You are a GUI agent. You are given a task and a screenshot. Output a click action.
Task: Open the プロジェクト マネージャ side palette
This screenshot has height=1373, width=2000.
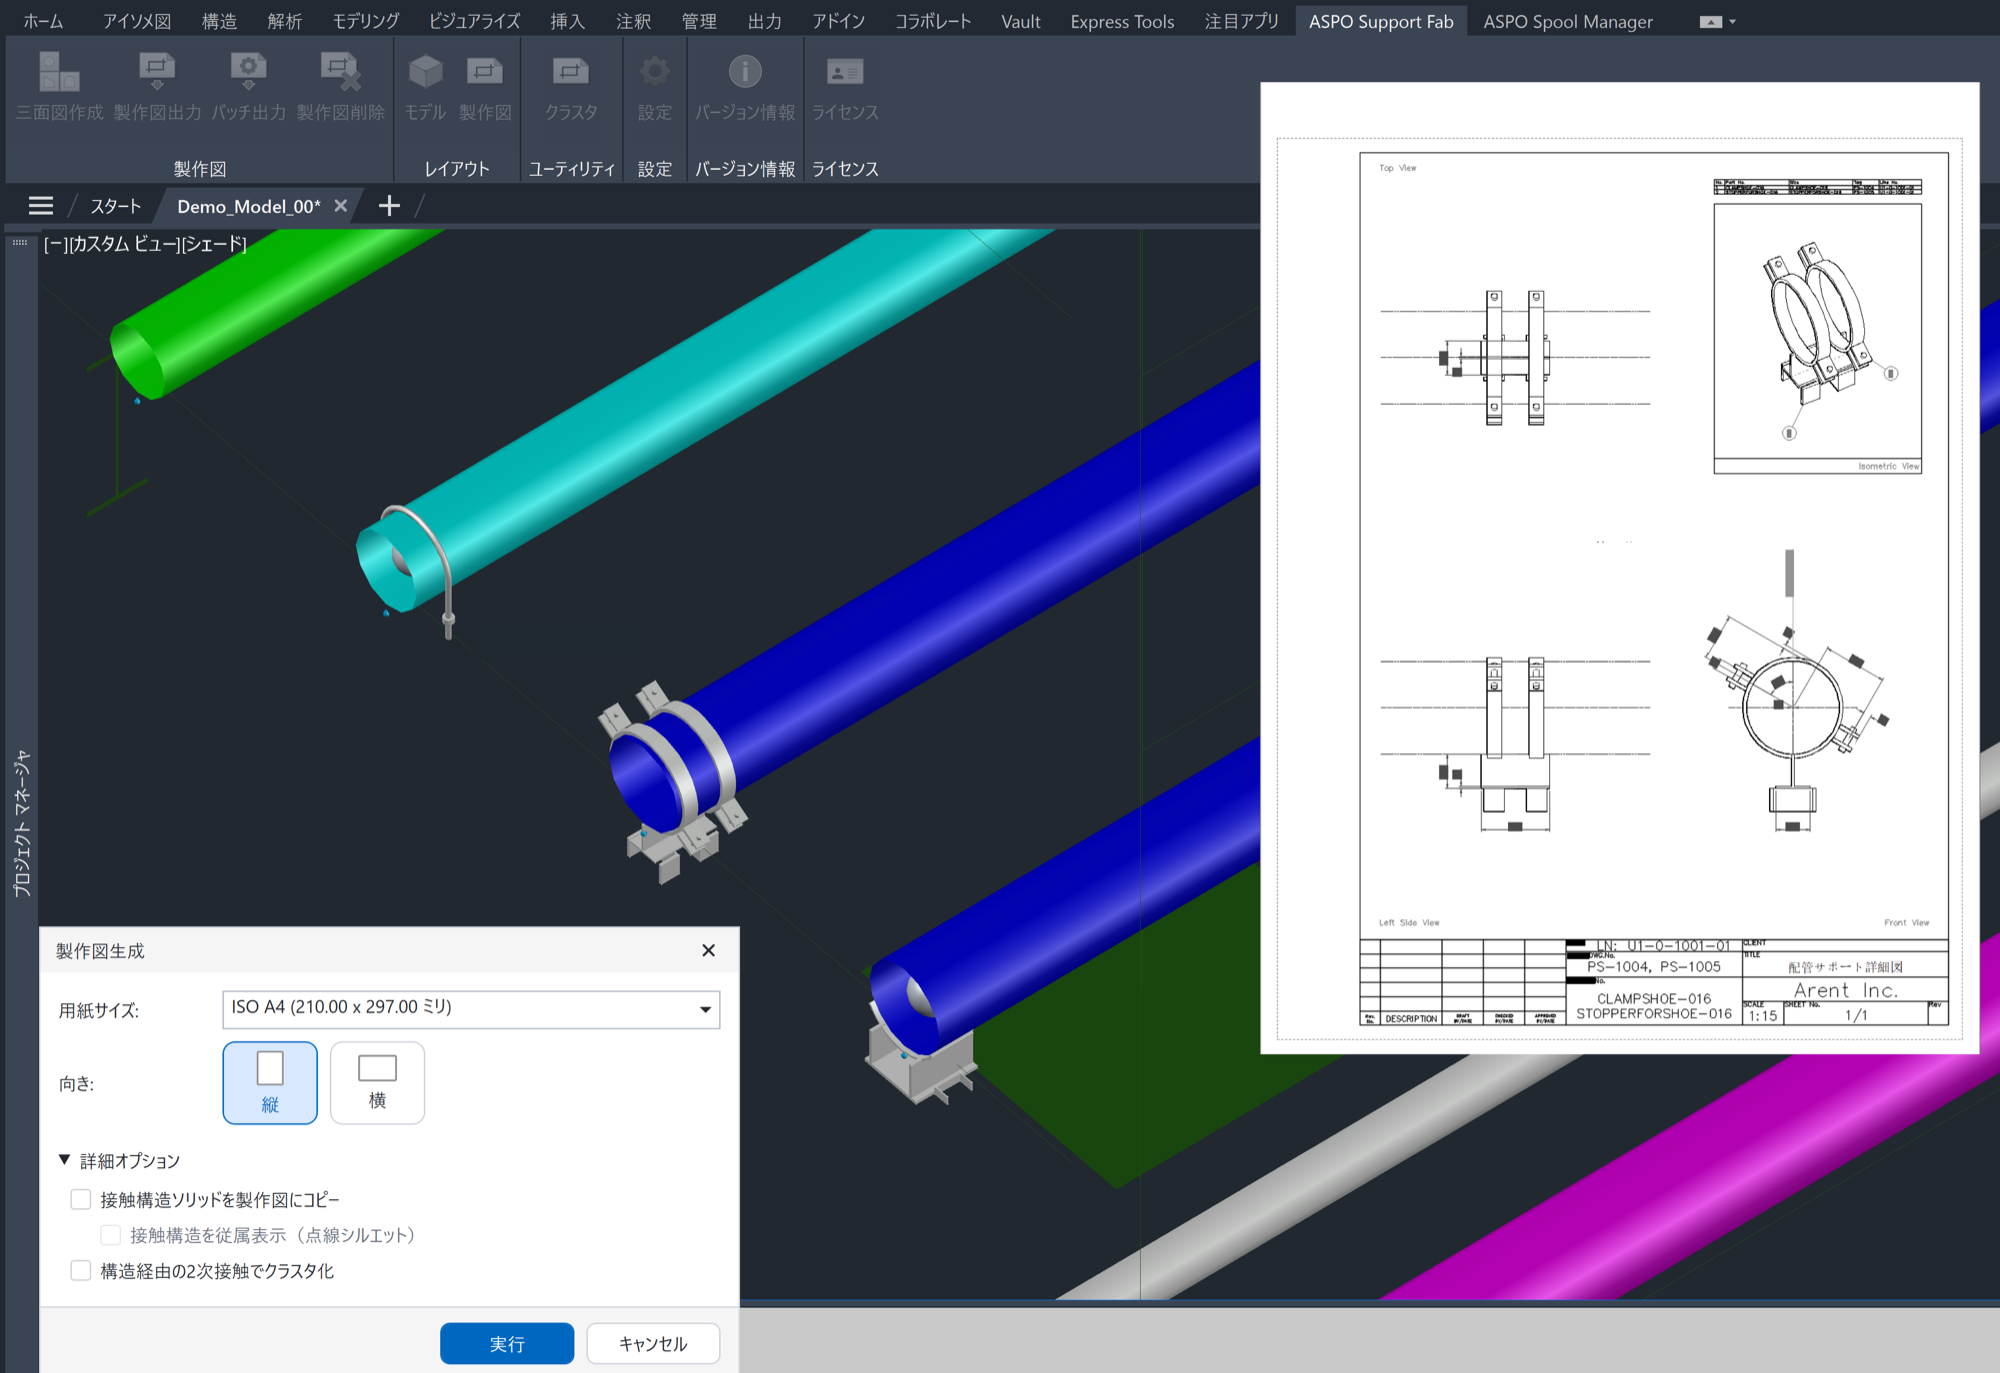(x=22, y=823)
